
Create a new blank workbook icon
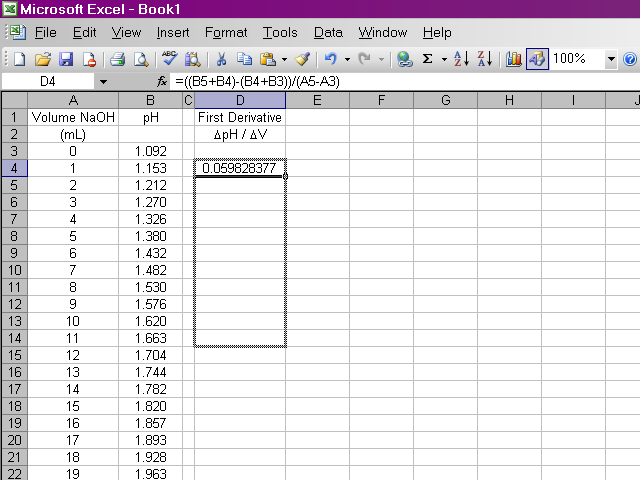19,60
